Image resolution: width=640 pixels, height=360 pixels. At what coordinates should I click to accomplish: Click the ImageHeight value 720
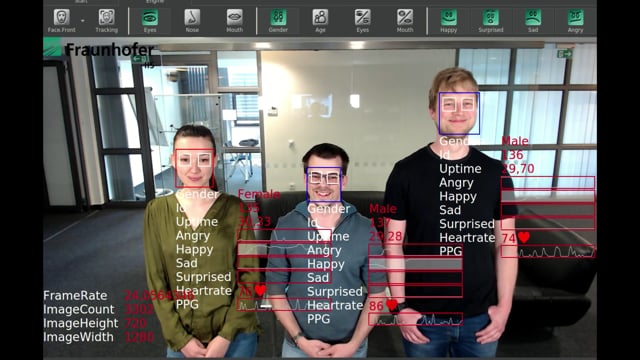pyautogui.click(x=136, y=323)
